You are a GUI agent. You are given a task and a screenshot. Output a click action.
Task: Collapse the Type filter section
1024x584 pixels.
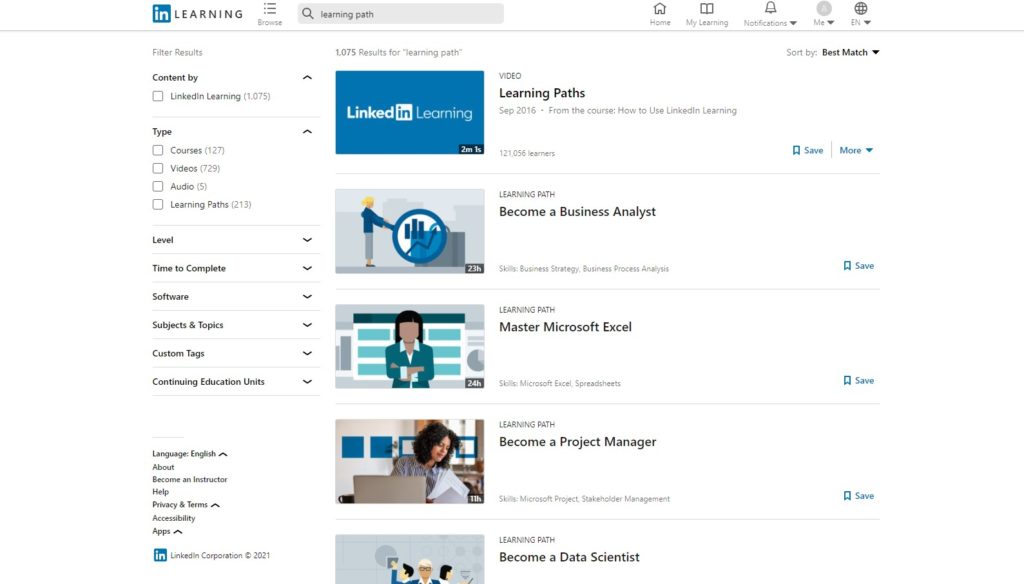(x=307, y=131)
